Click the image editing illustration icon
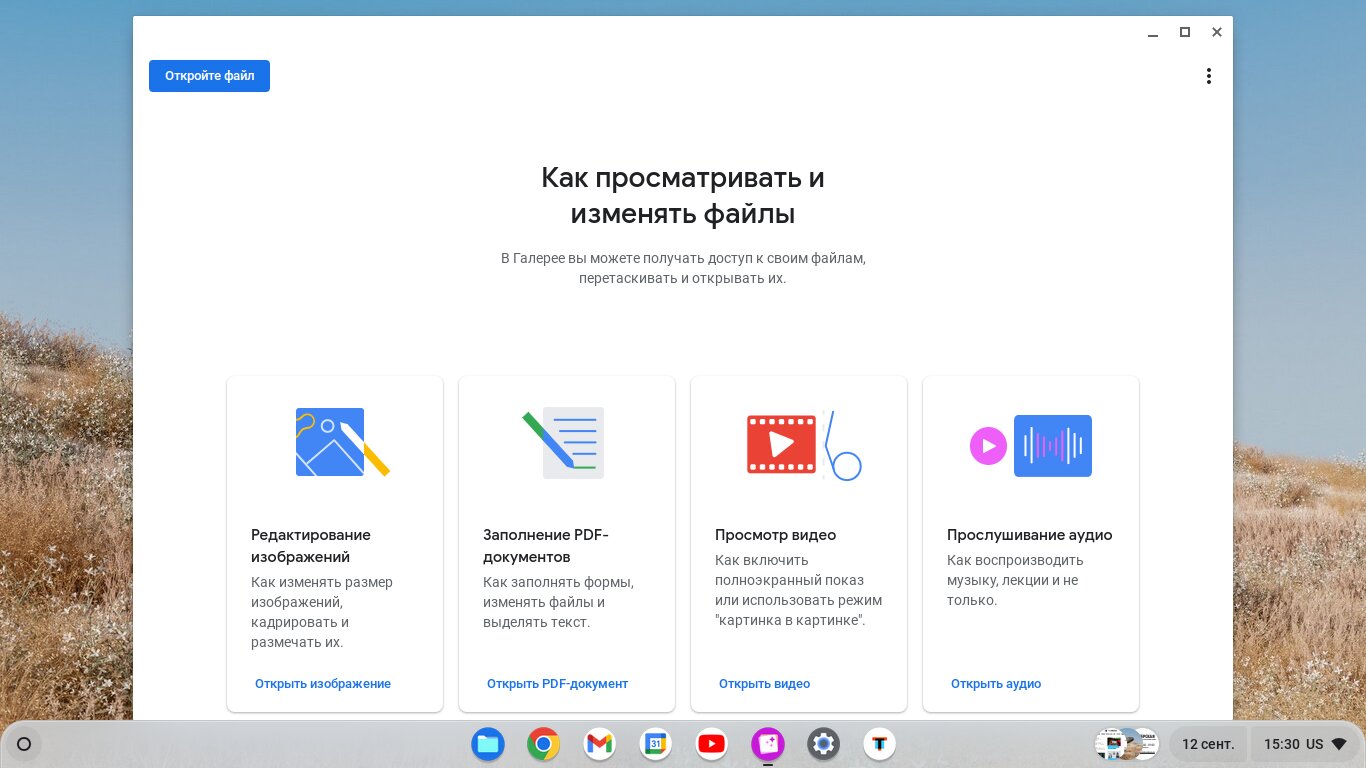 [342, 442]
